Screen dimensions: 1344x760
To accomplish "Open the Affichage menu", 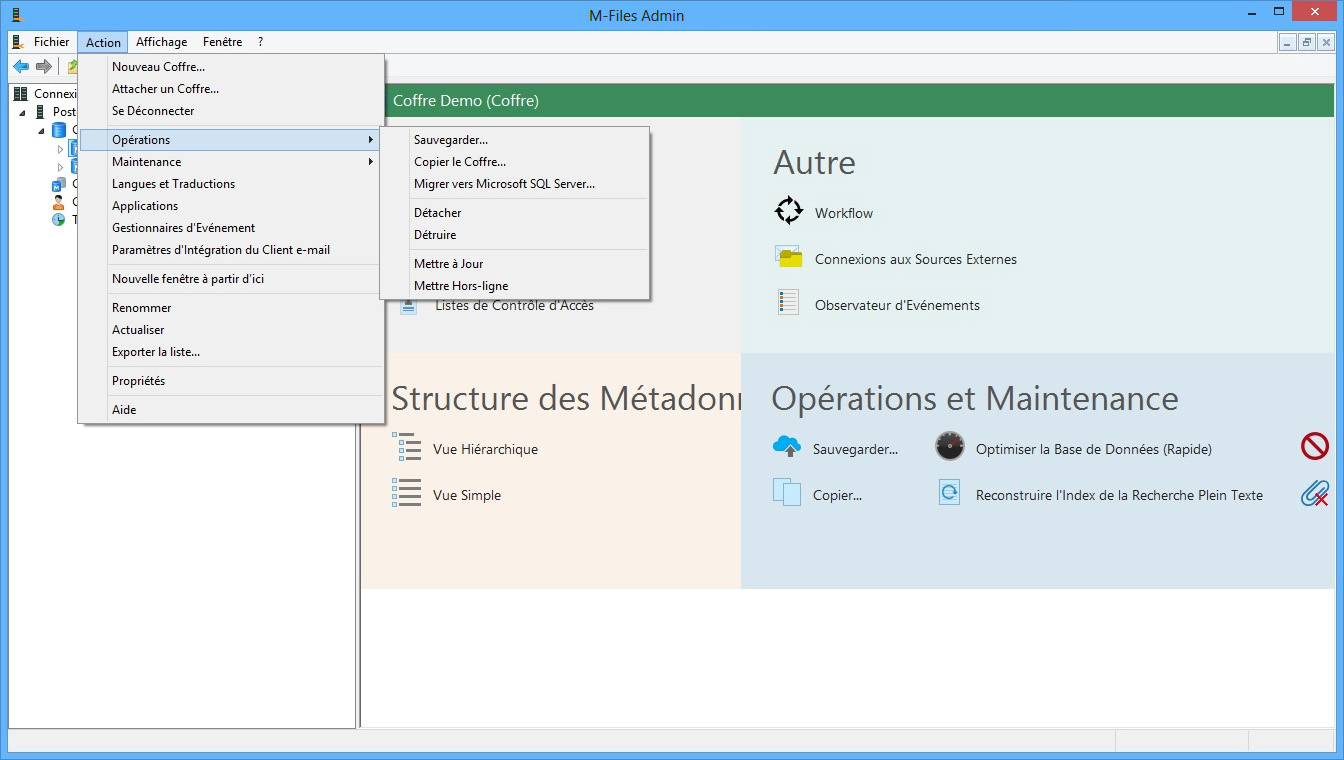I will click(x=161, y=42).
